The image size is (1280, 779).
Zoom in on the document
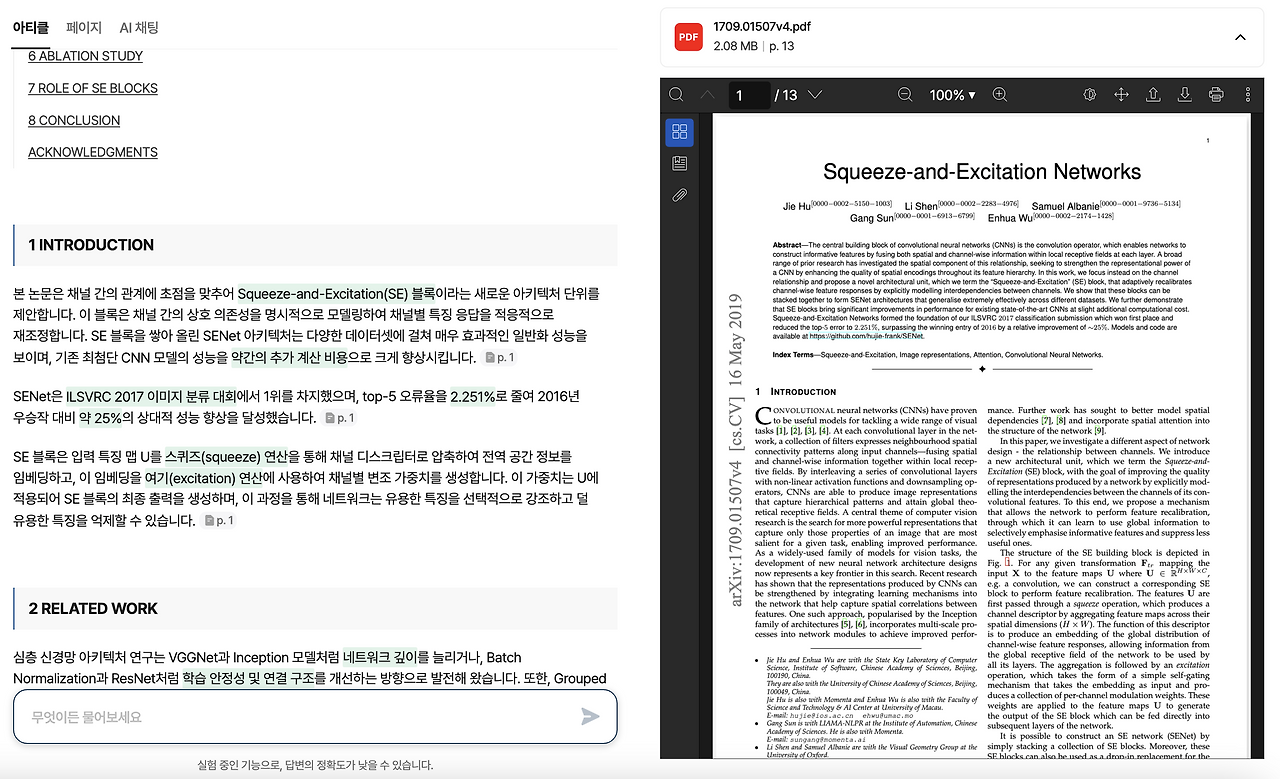coord(1000,94)
